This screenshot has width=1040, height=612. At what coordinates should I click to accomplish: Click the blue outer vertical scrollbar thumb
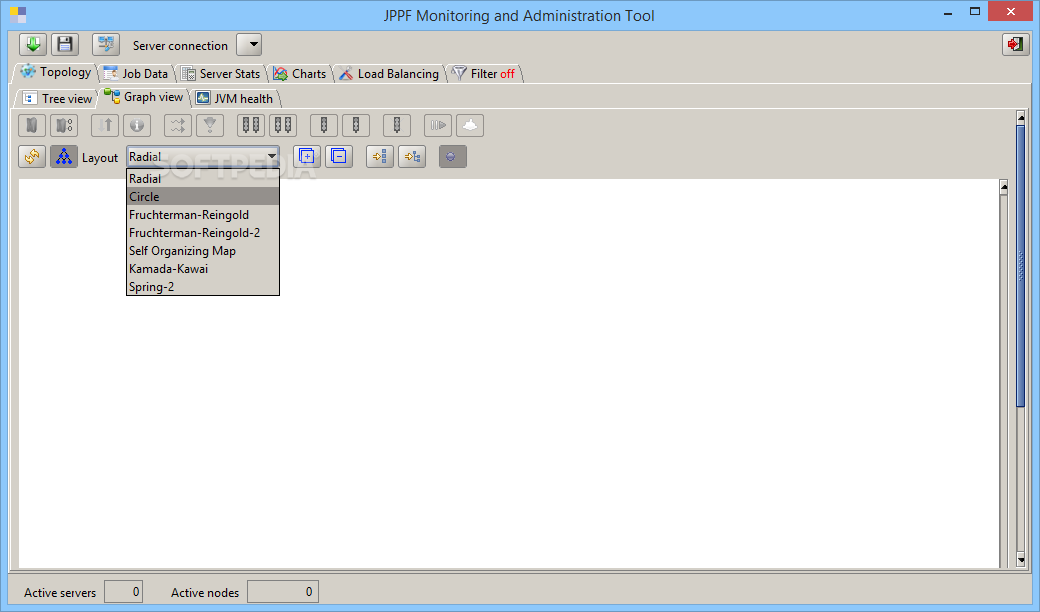click(x=1021, y=265)
